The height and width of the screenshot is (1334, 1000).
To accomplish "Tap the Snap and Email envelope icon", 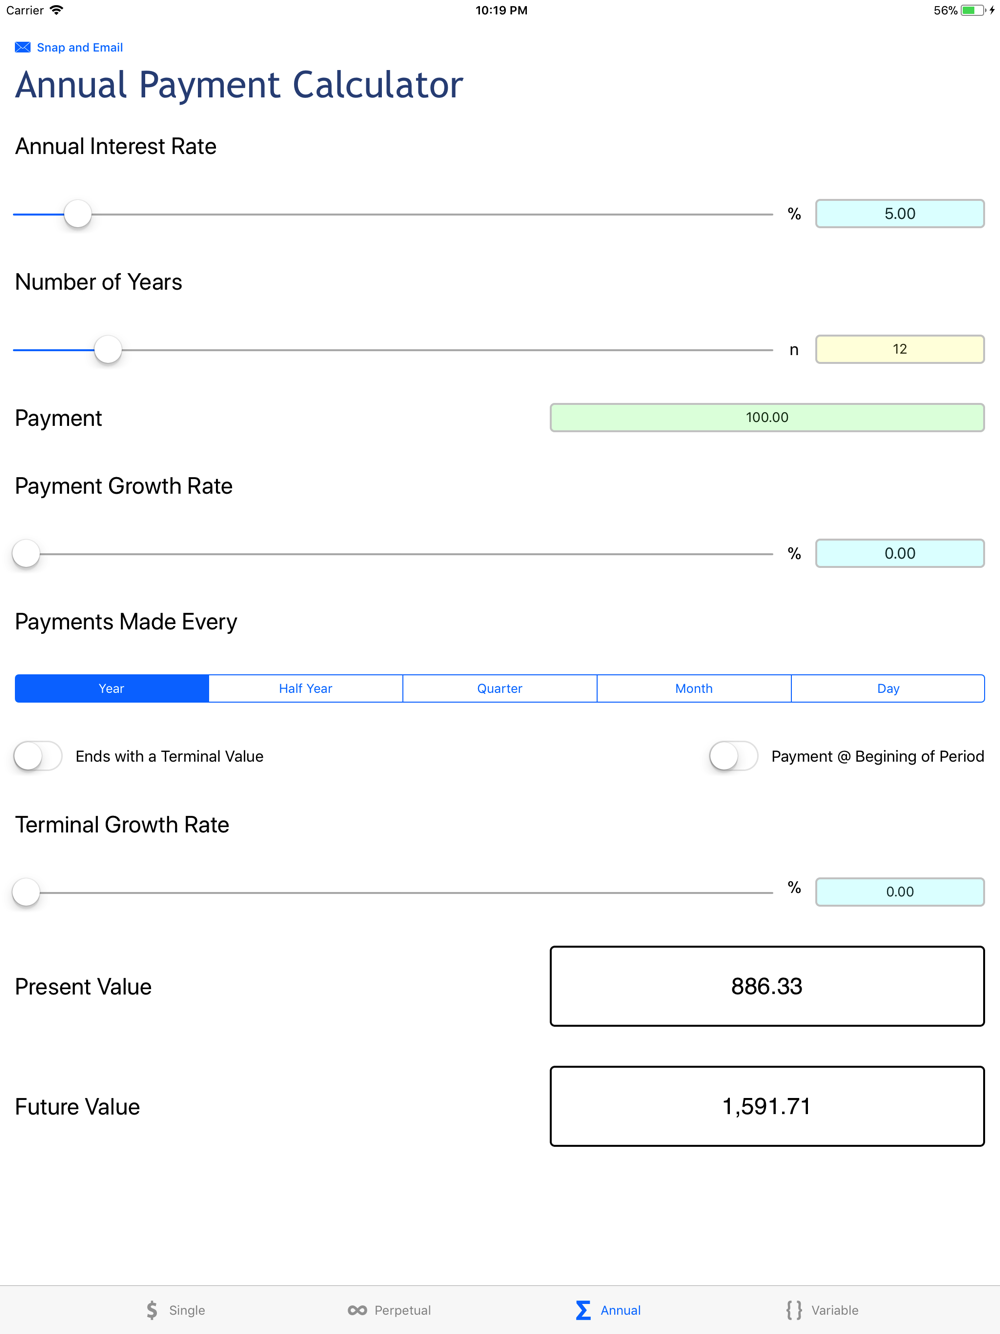I will 22,47.
